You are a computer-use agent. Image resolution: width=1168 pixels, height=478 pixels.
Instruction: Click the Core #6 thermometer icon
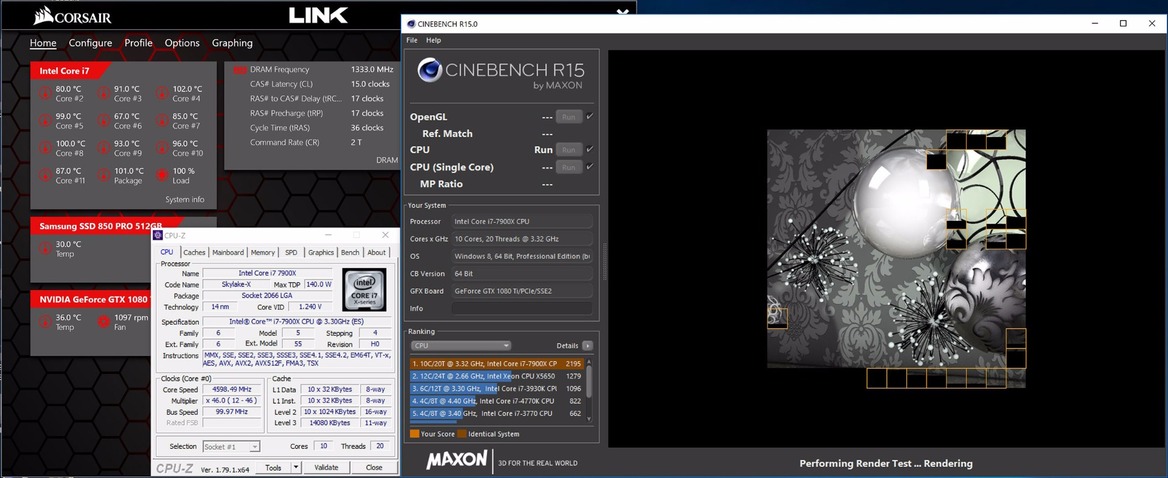(x=104, y=121)
